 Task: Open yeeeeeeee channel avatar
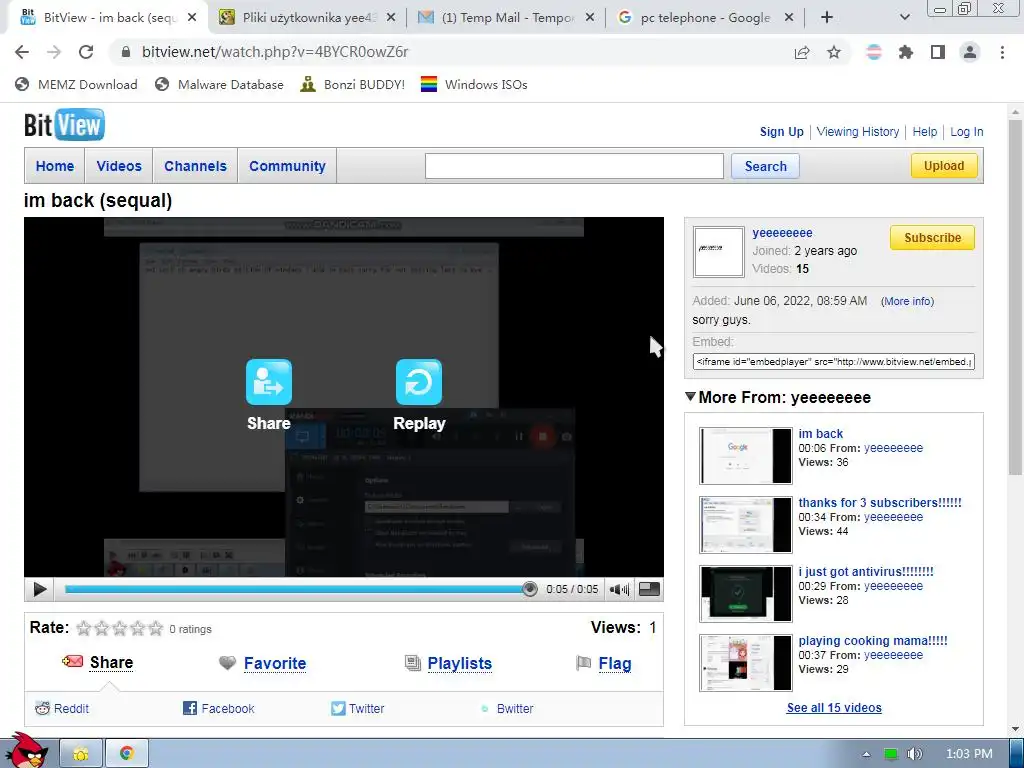click(x=718, y=251)
